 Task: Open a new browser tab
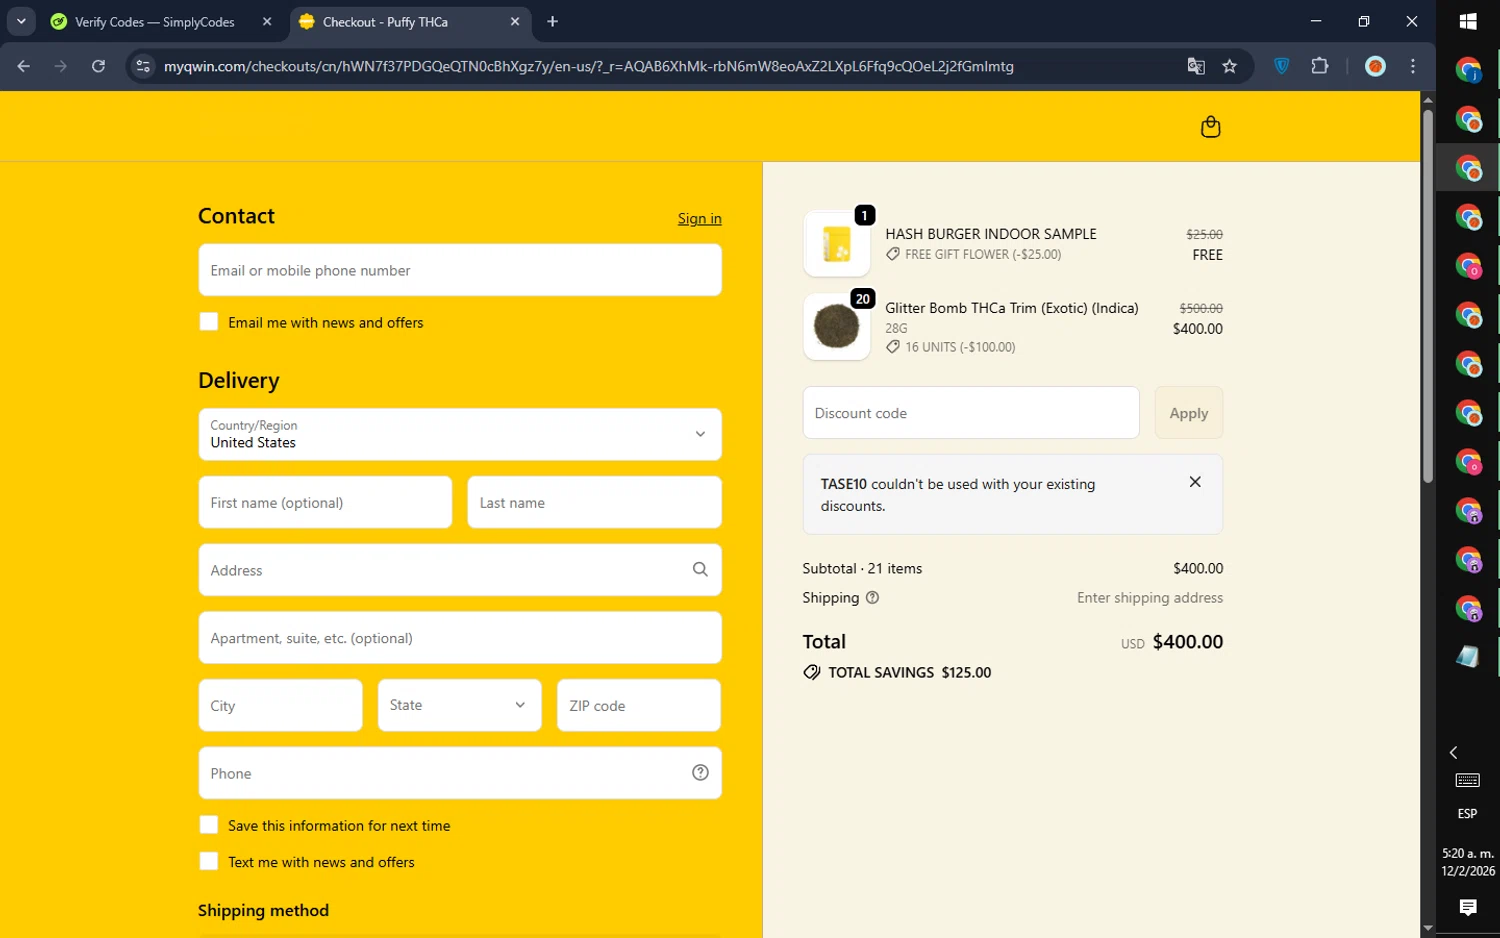553,21
